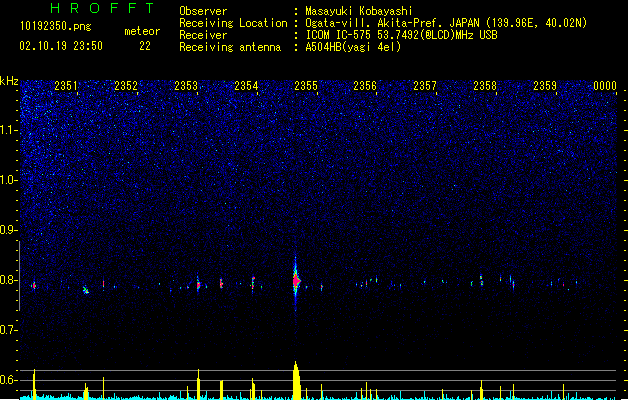
Task: Click the green "meteor" label
Action: [x=142, y=31]
